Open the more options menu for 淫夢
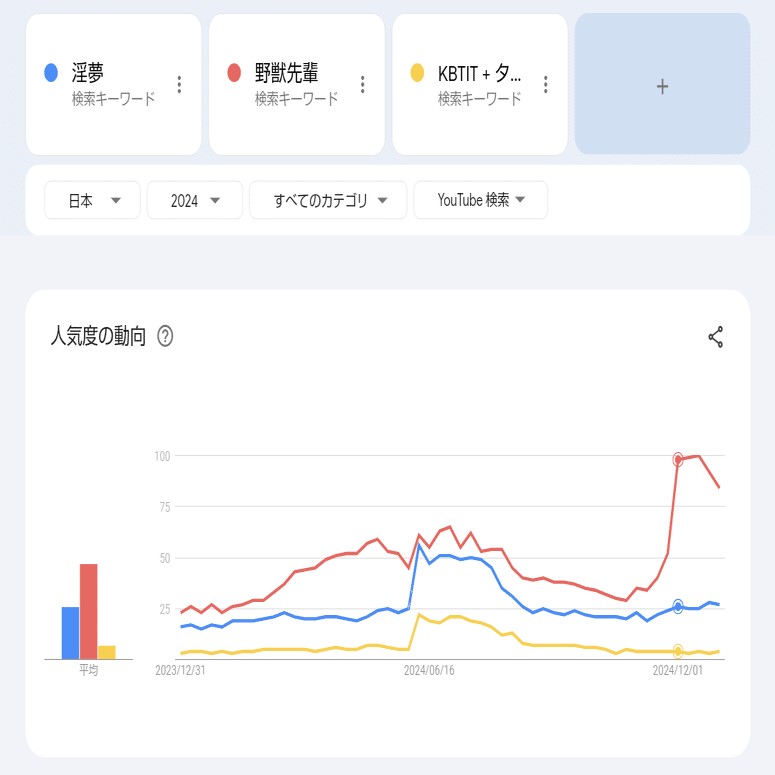 pos(179,85)
